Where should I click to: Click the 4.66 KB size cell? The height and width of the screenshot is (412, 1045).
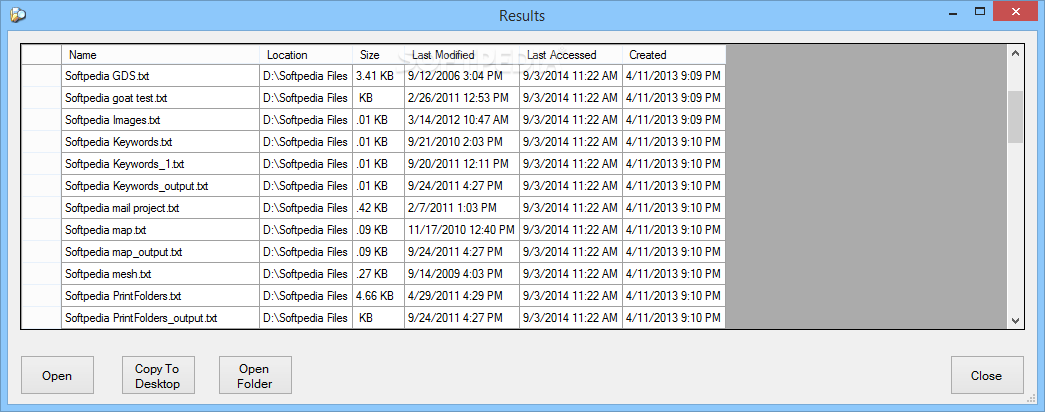379,296
